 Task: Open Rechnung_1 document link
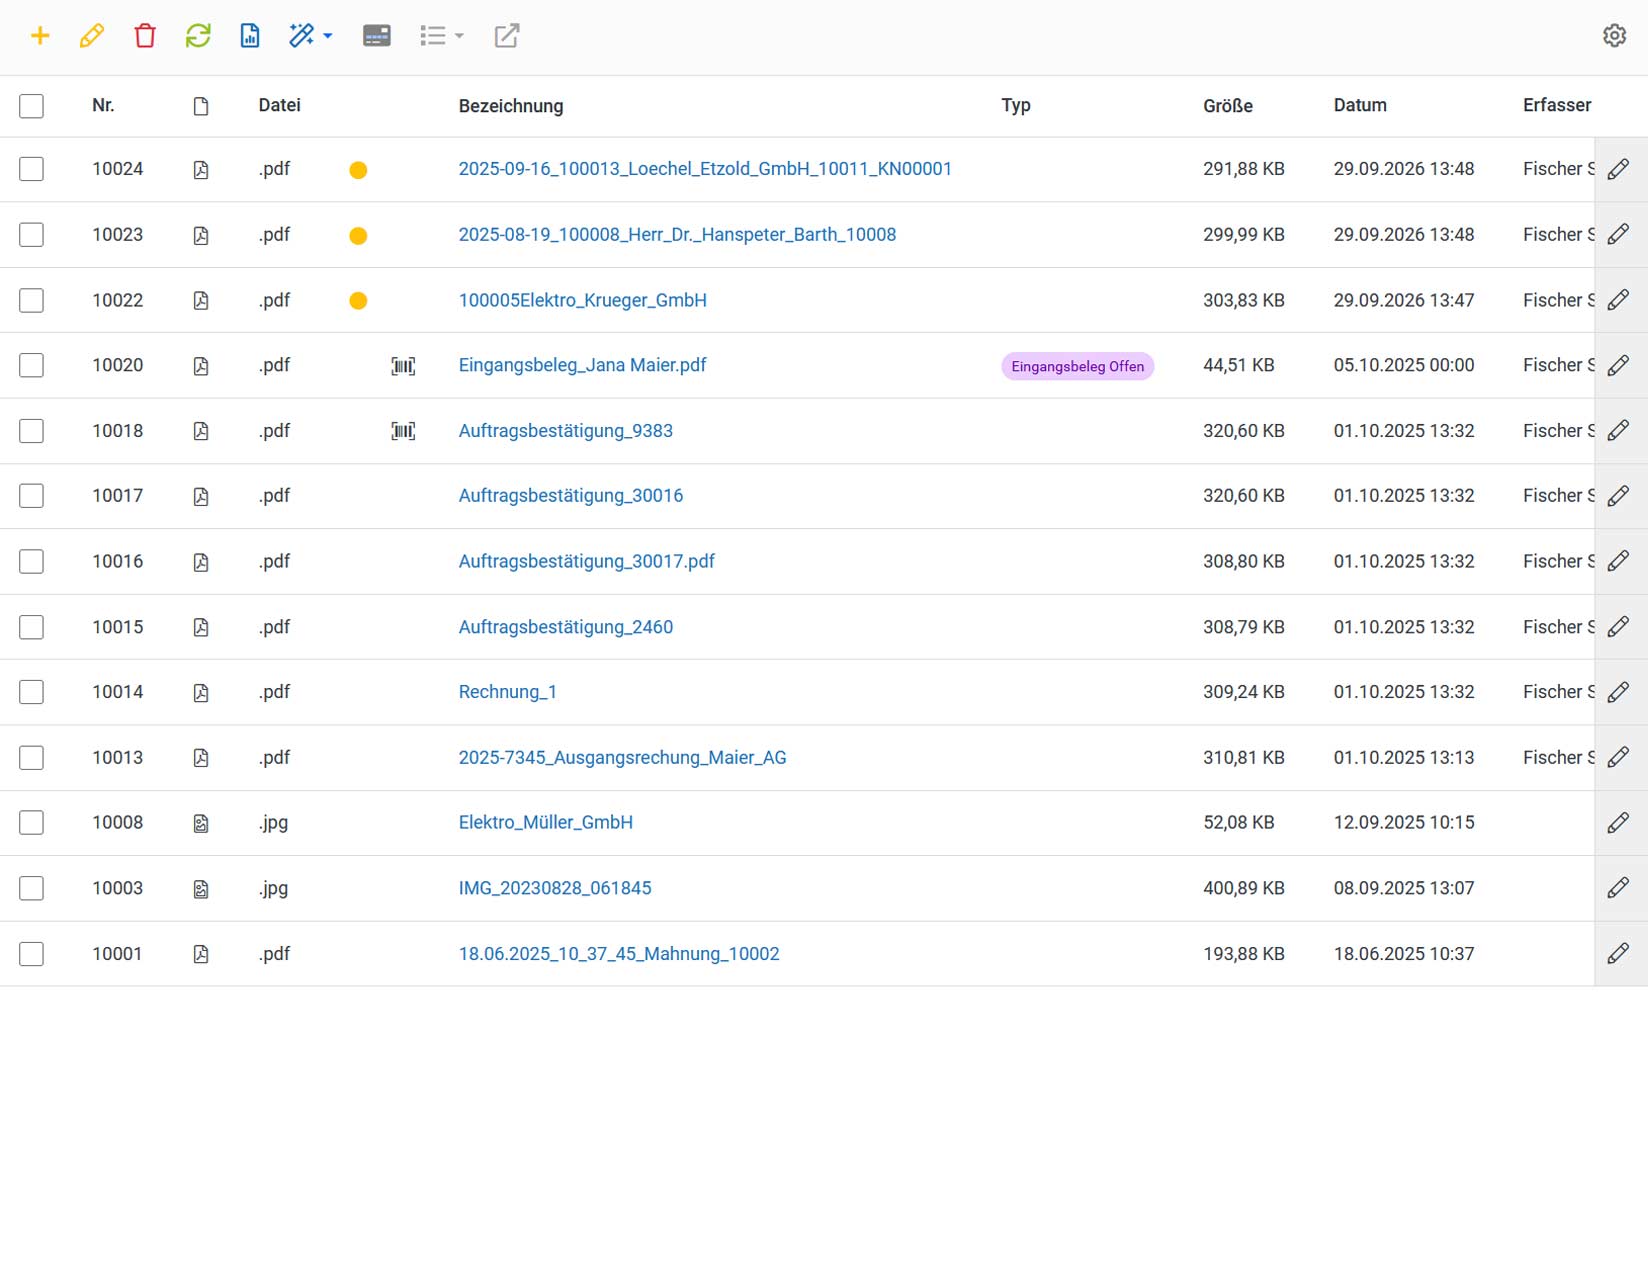click(508, 692)
